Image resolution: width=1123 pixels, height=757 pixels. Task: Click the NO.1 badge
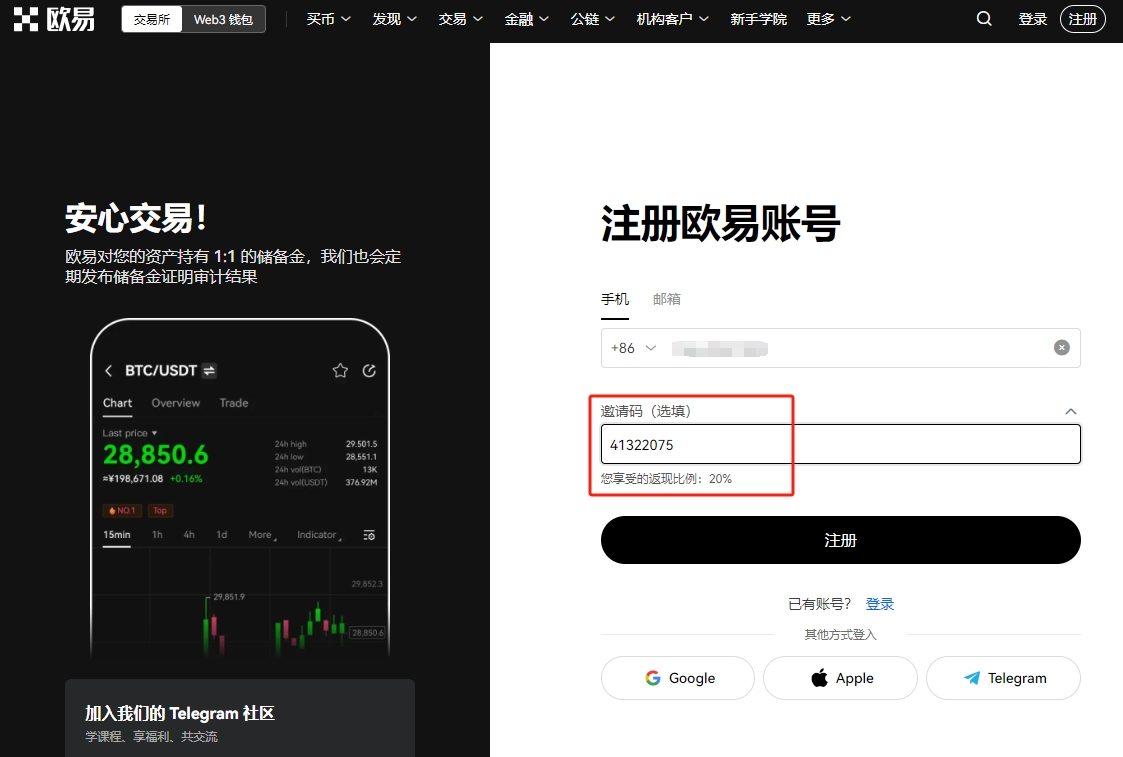pyautogui.click(x=122, y=511)
